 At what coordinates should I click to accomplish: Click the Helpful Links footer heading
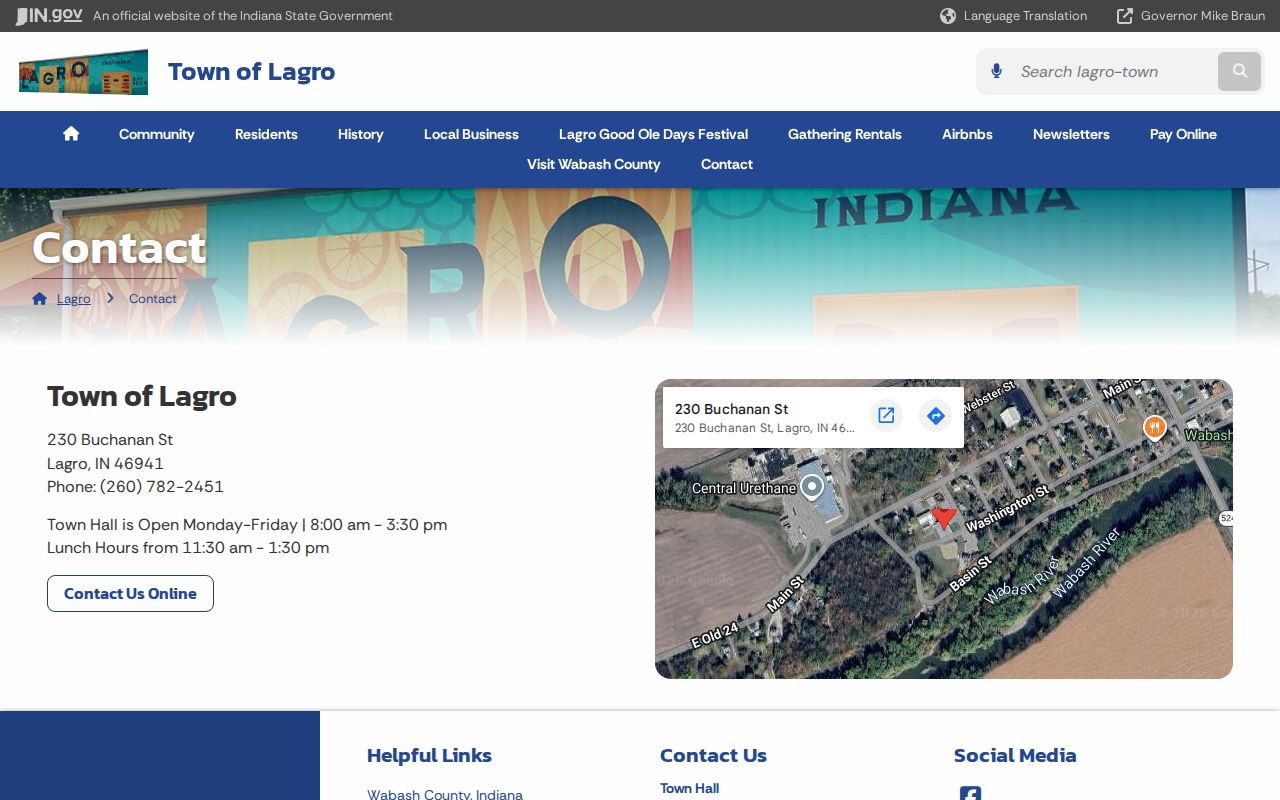pyautogui.click(x=429, y=755)
